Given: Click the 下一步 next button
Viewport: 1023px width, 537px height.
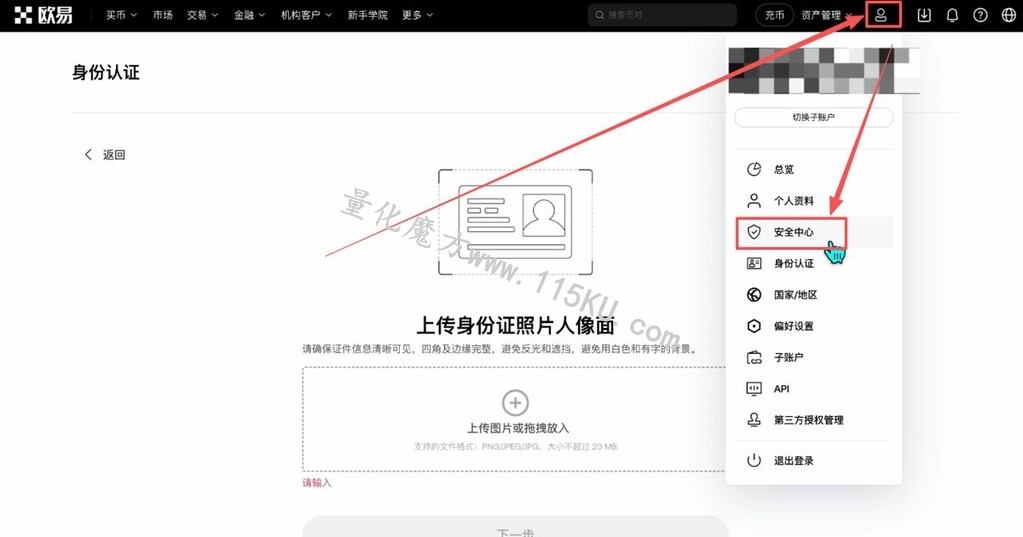Looking at the screenshot, I should [x=515, y=527].
